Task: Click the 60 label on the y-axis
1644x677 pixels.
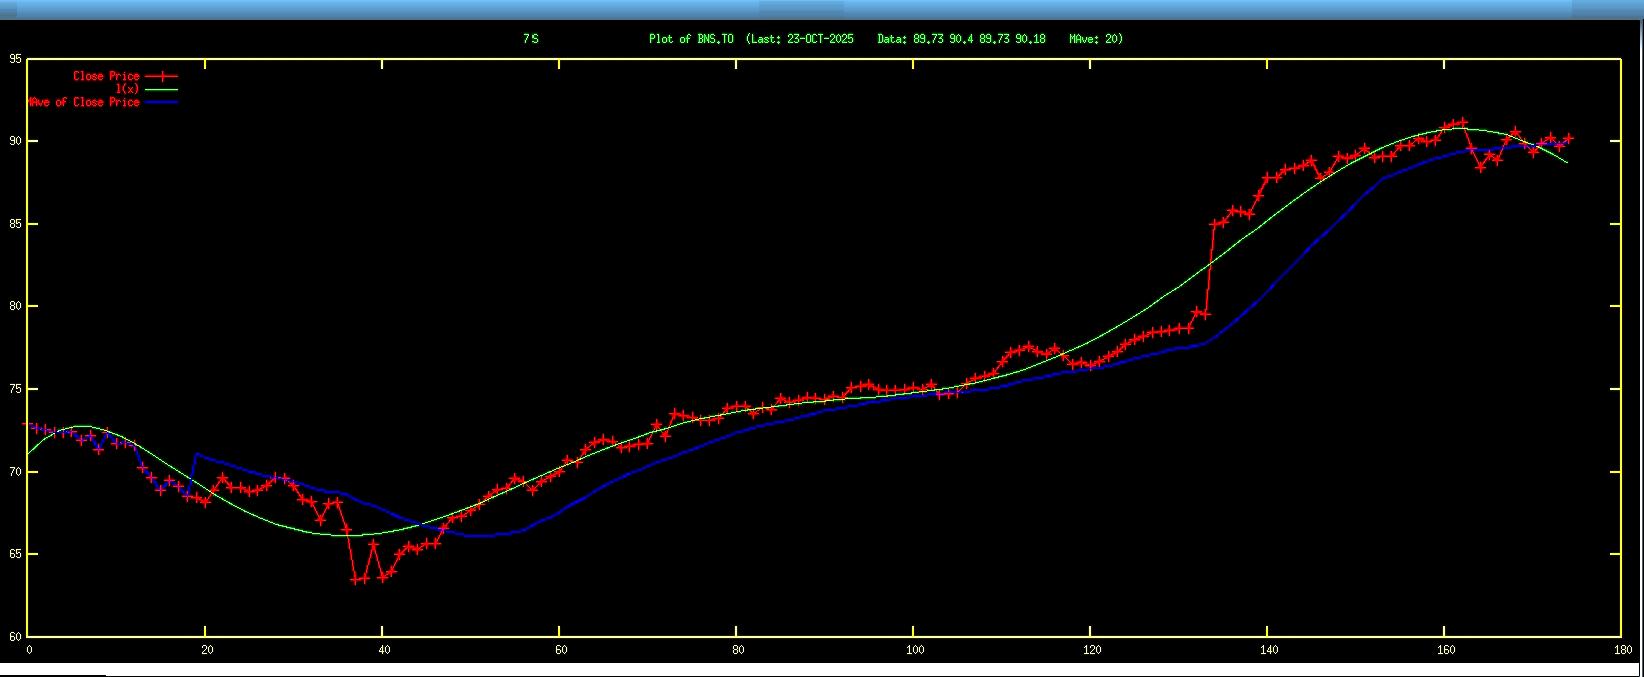Action: (14, 636)
